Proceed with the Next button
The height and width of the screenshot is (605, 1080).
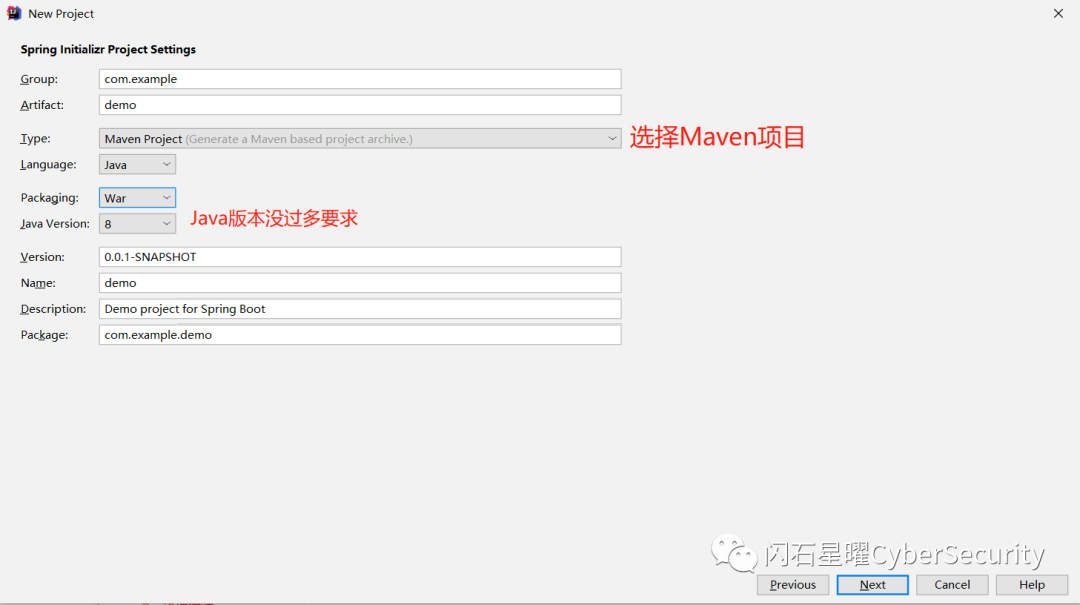[x=873, y=584]
